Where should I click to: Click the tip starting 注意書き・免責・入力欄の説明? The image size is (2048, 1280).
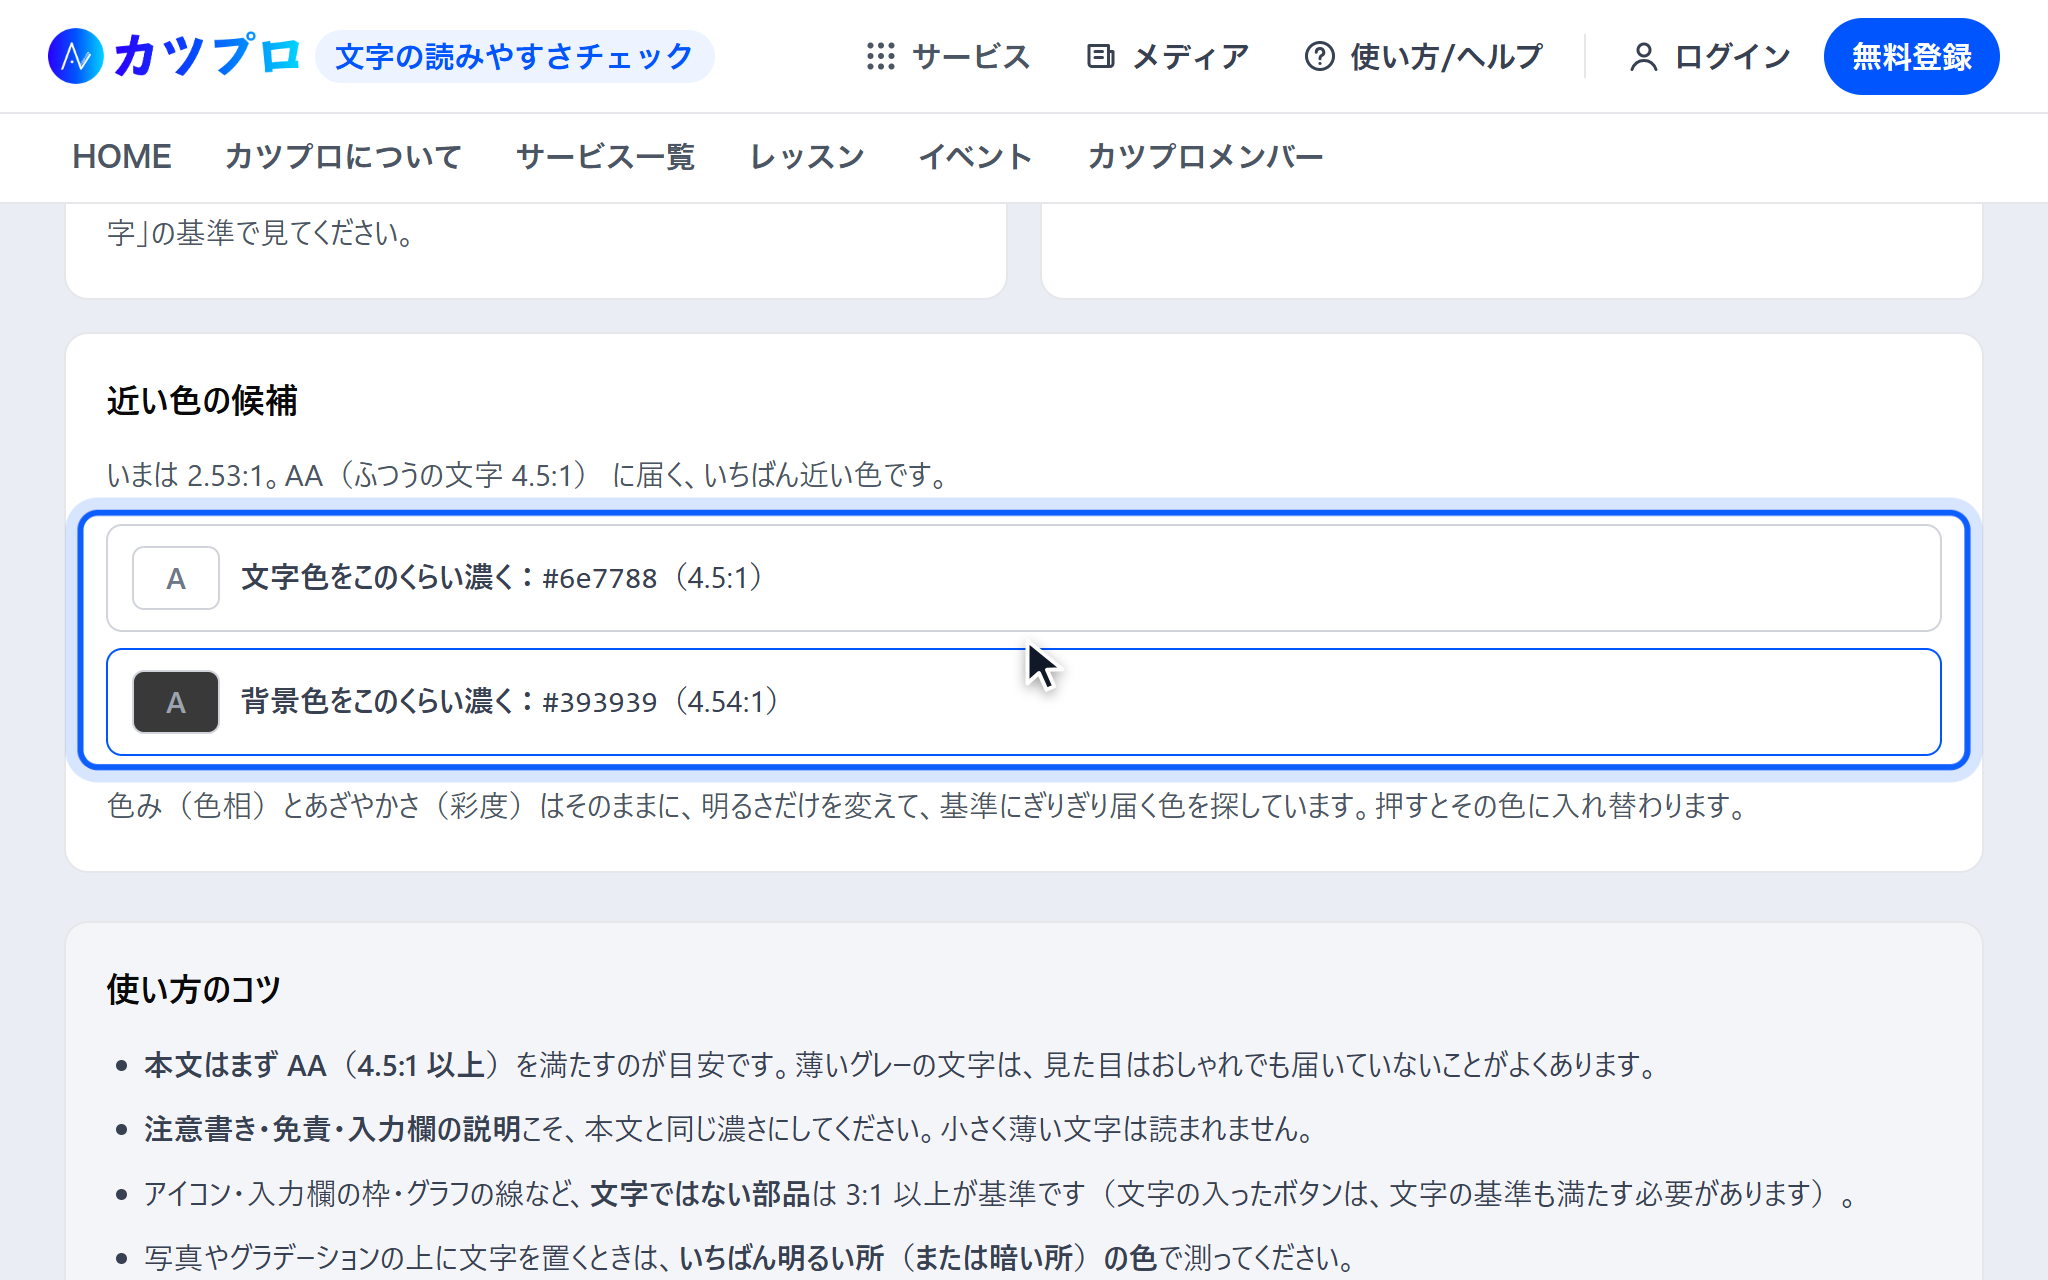729,1129
